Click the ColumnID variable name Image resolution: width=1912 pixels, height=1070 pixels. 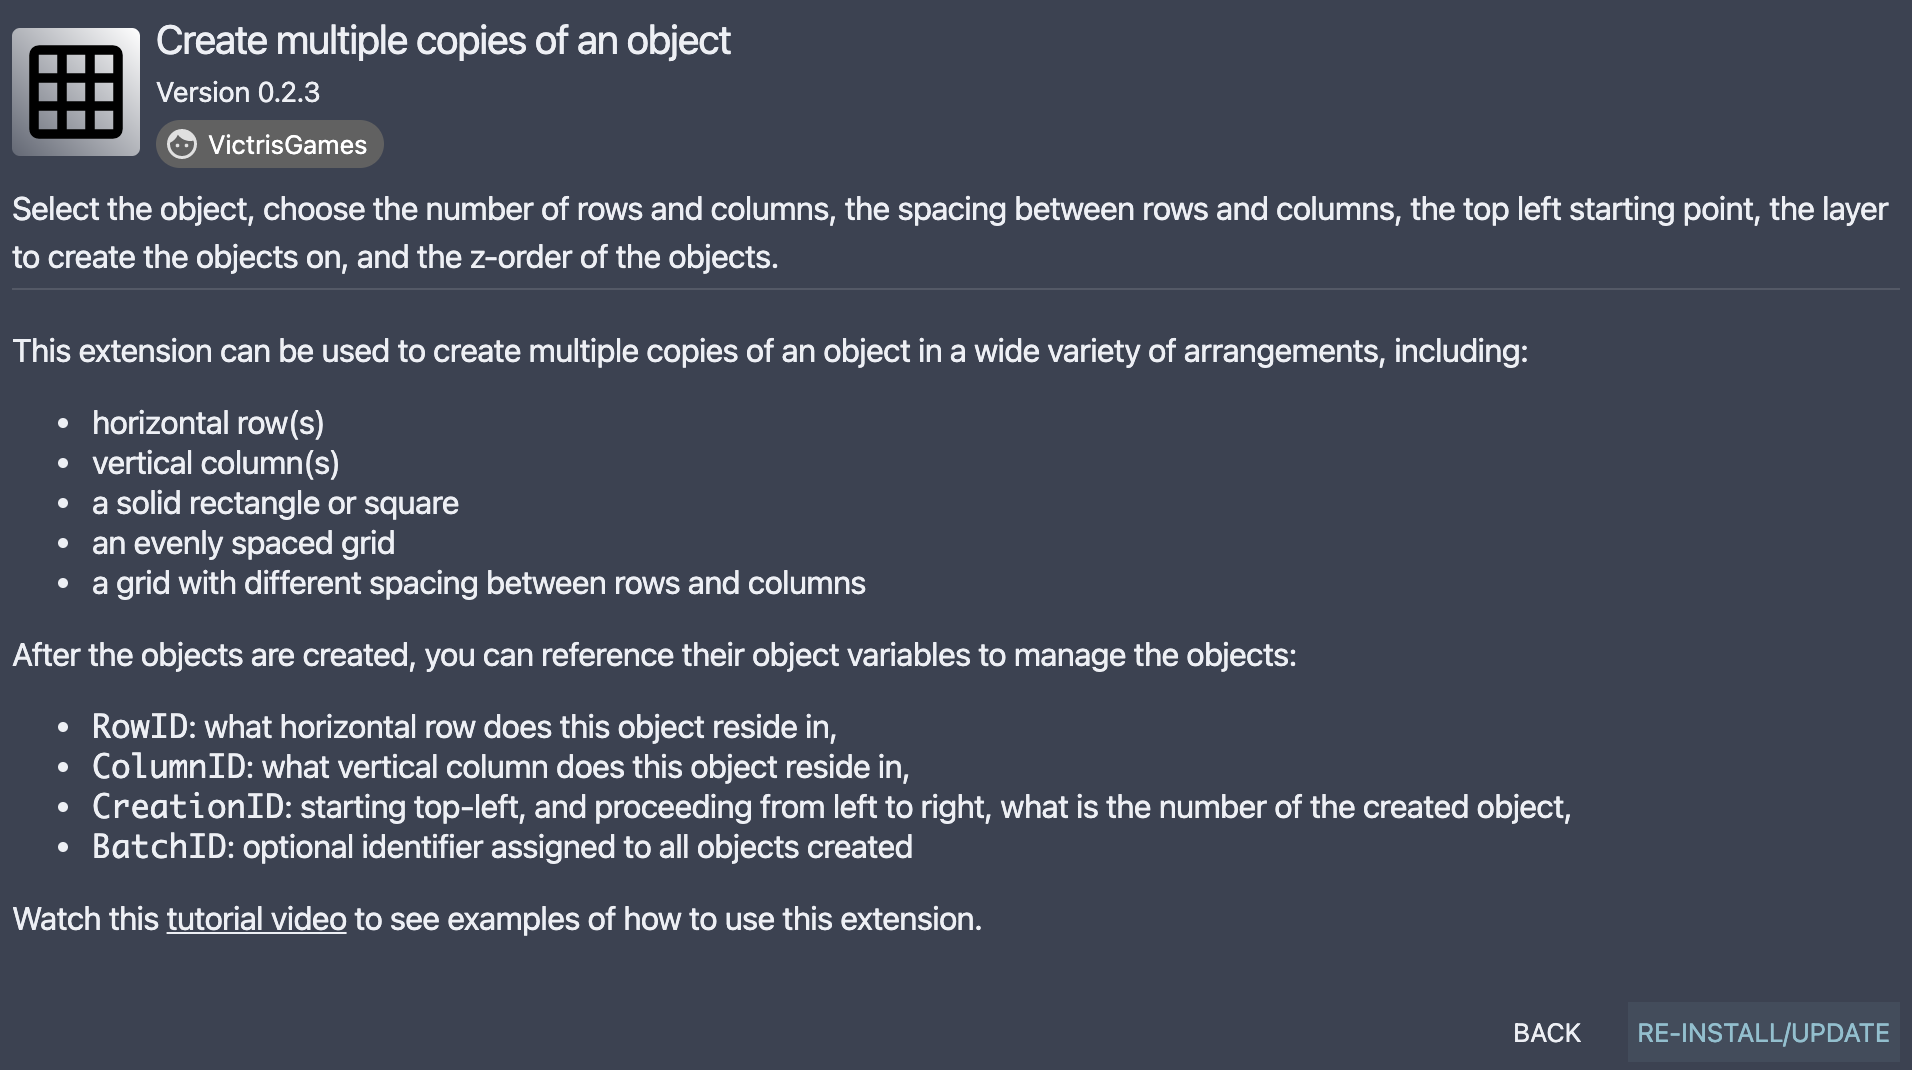pos(169,767)
